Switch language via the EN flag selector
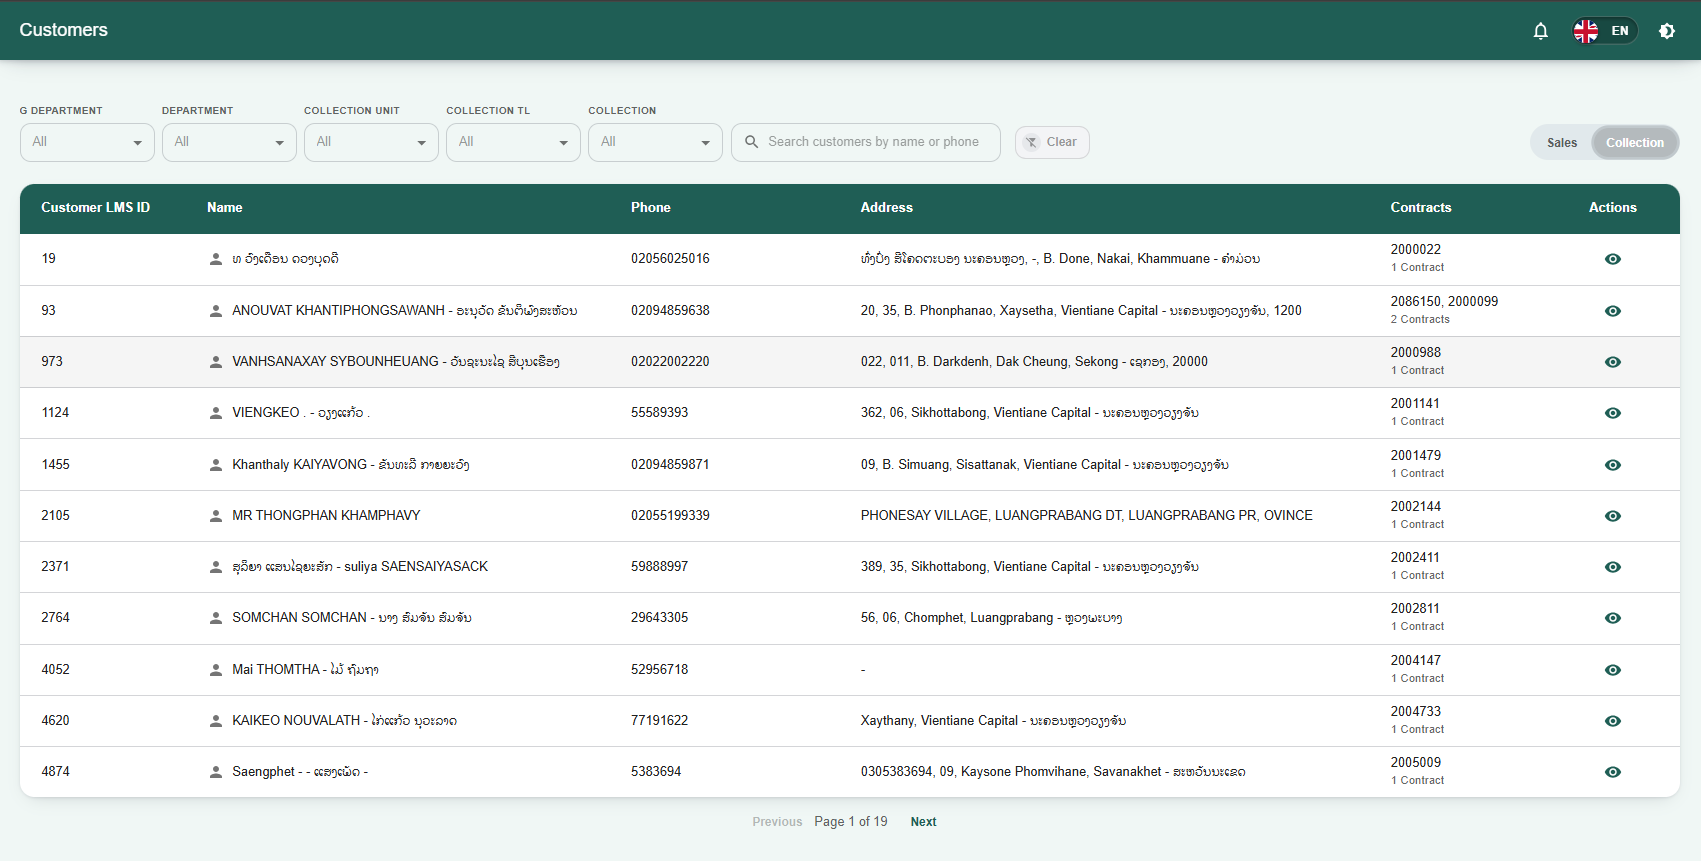The image size is (1701, 861). [x=1603, y=31]
